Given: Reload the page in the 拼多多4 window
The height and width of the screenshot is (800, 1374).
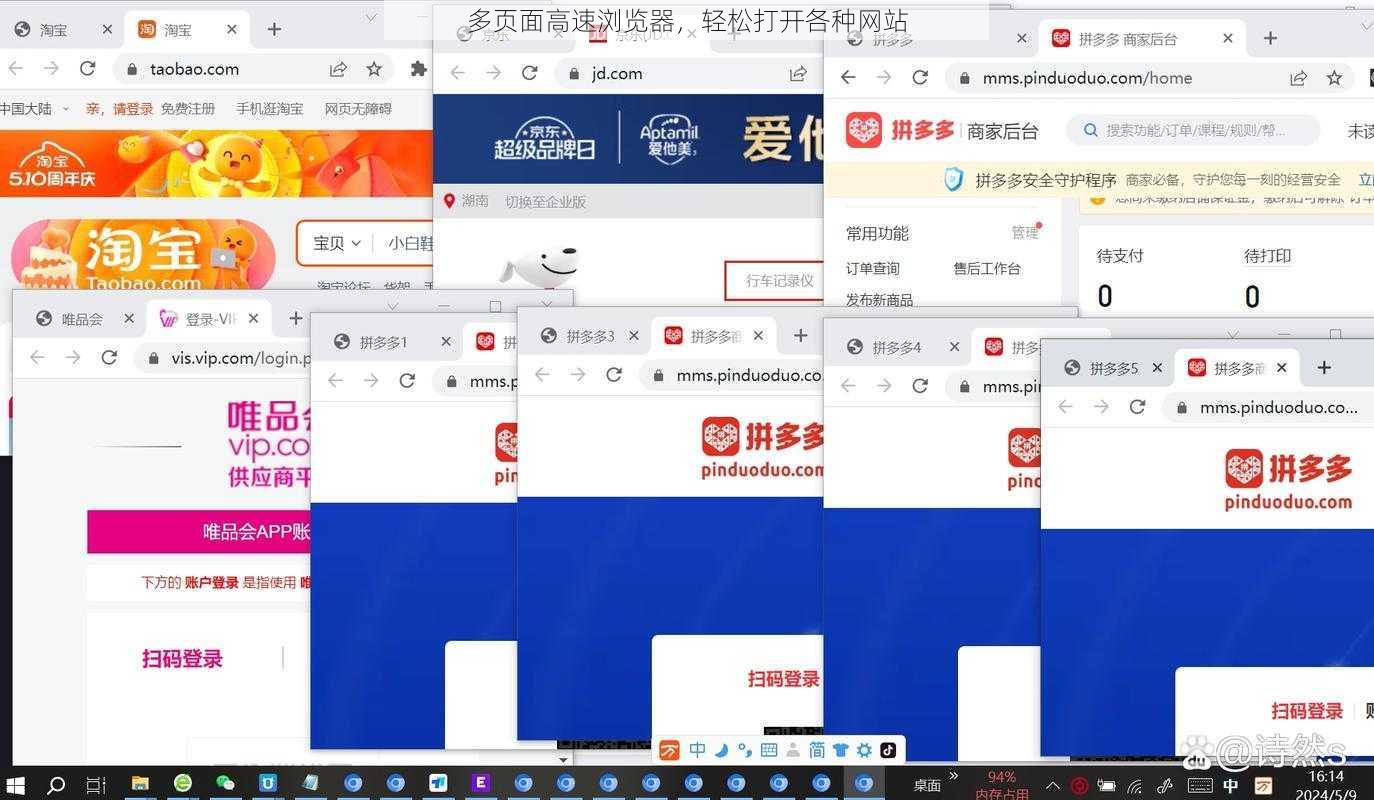Looking at the screenshot, I should click(x=920, y=385).
